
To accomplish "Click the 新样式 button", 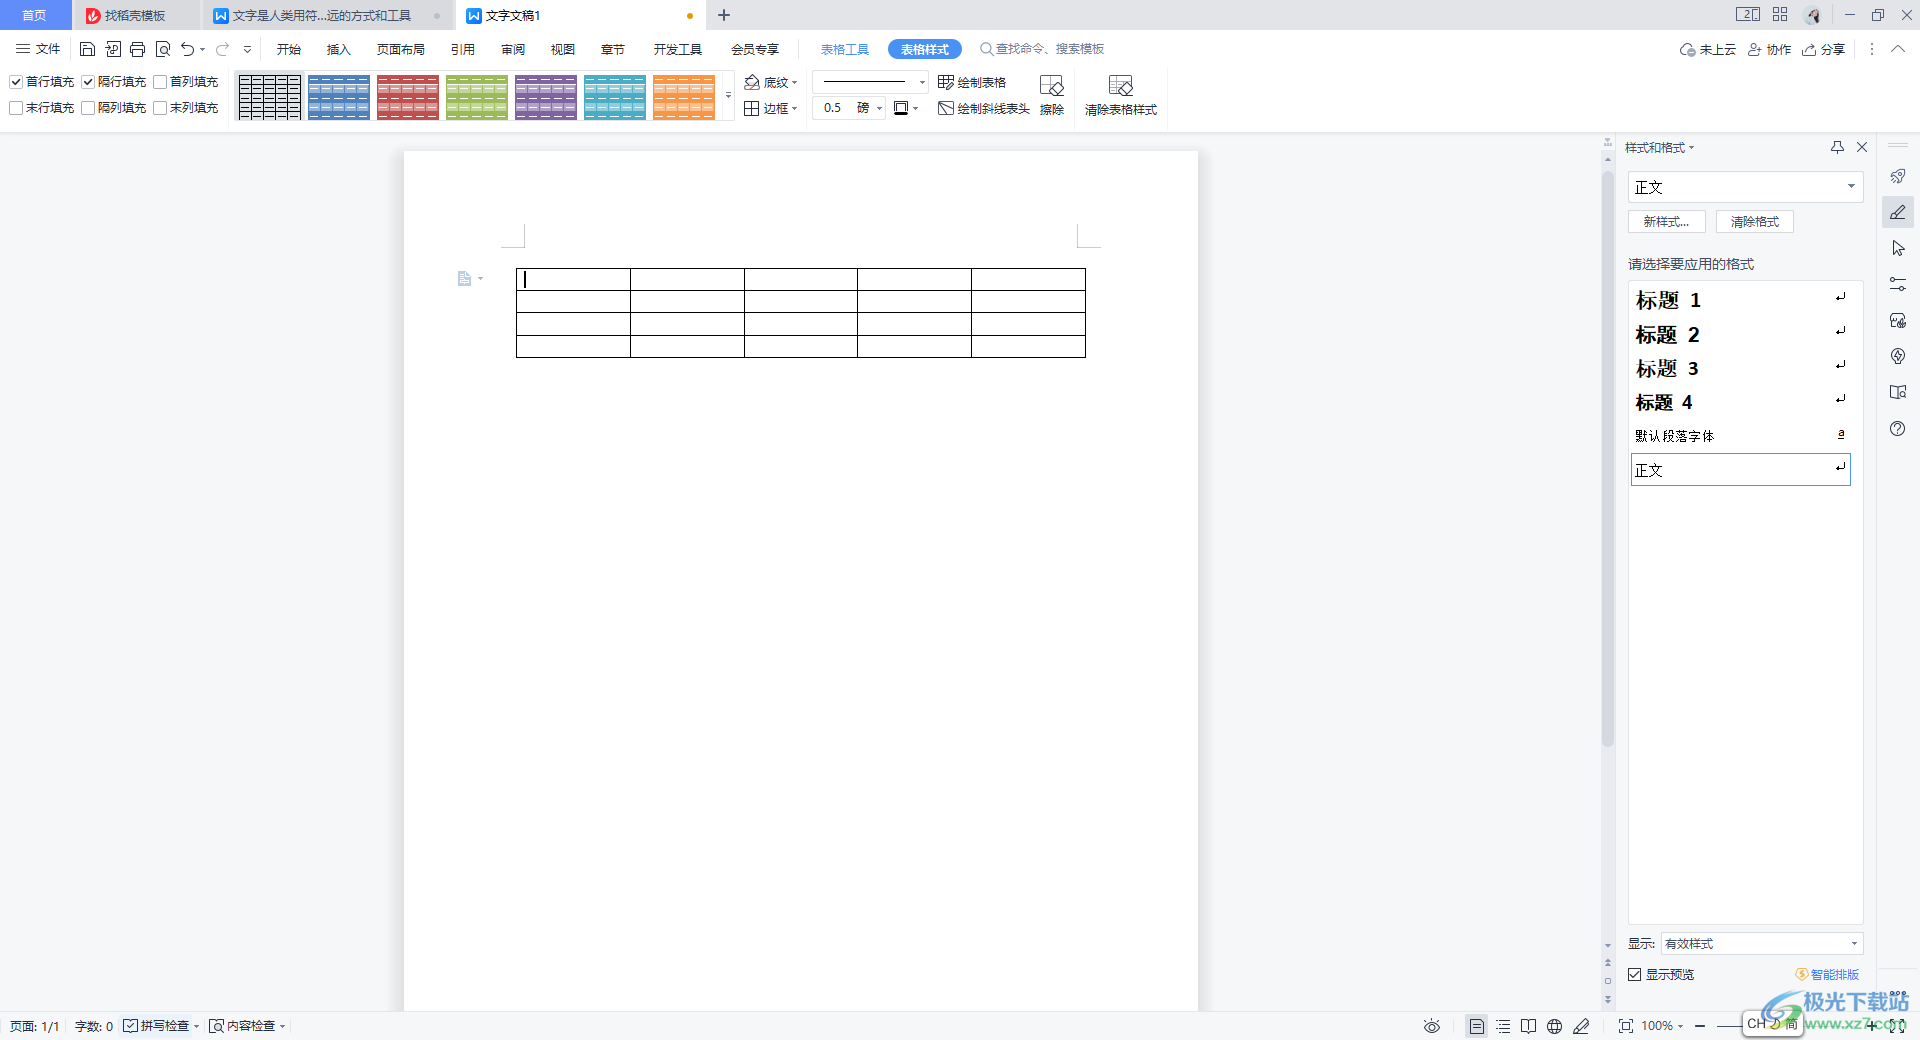I will pos(1666,222).
